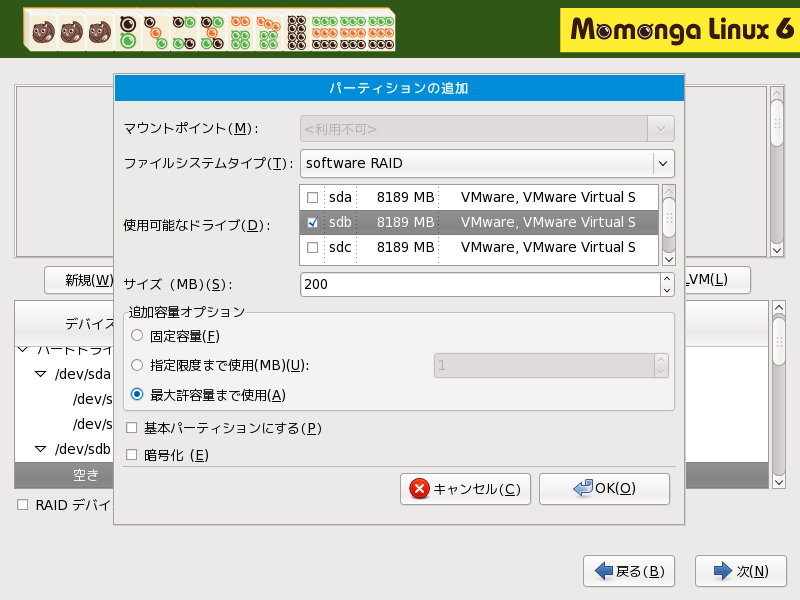The height and width of the screenshot is (600, 800).
Task: Enable 基本パーティションにする(P) checkbox
Action: point(132,428)
